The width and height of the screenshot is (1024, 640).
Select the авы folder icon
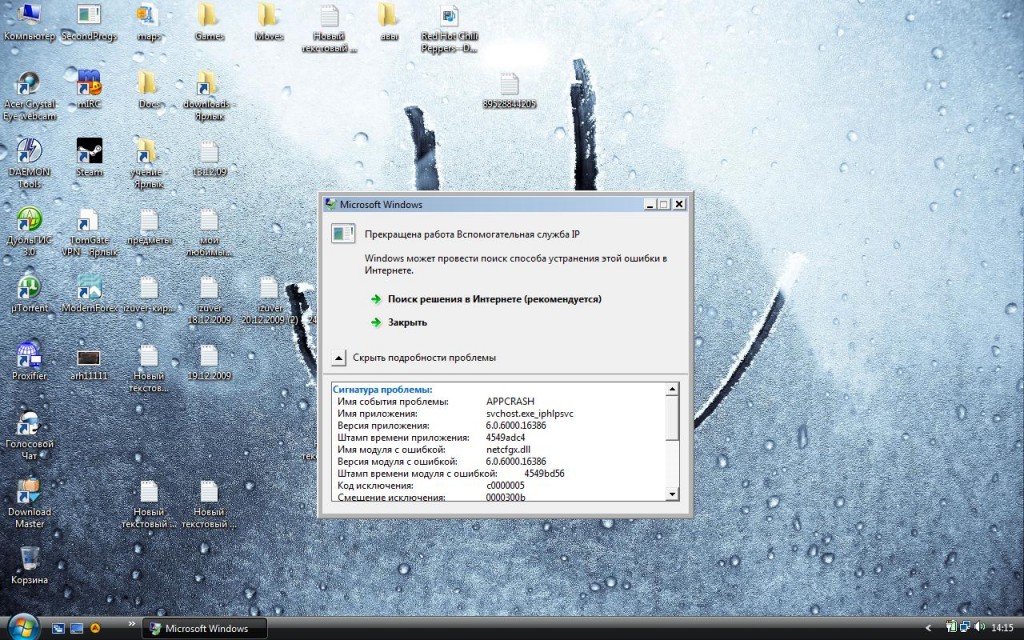tap(389, 21)
